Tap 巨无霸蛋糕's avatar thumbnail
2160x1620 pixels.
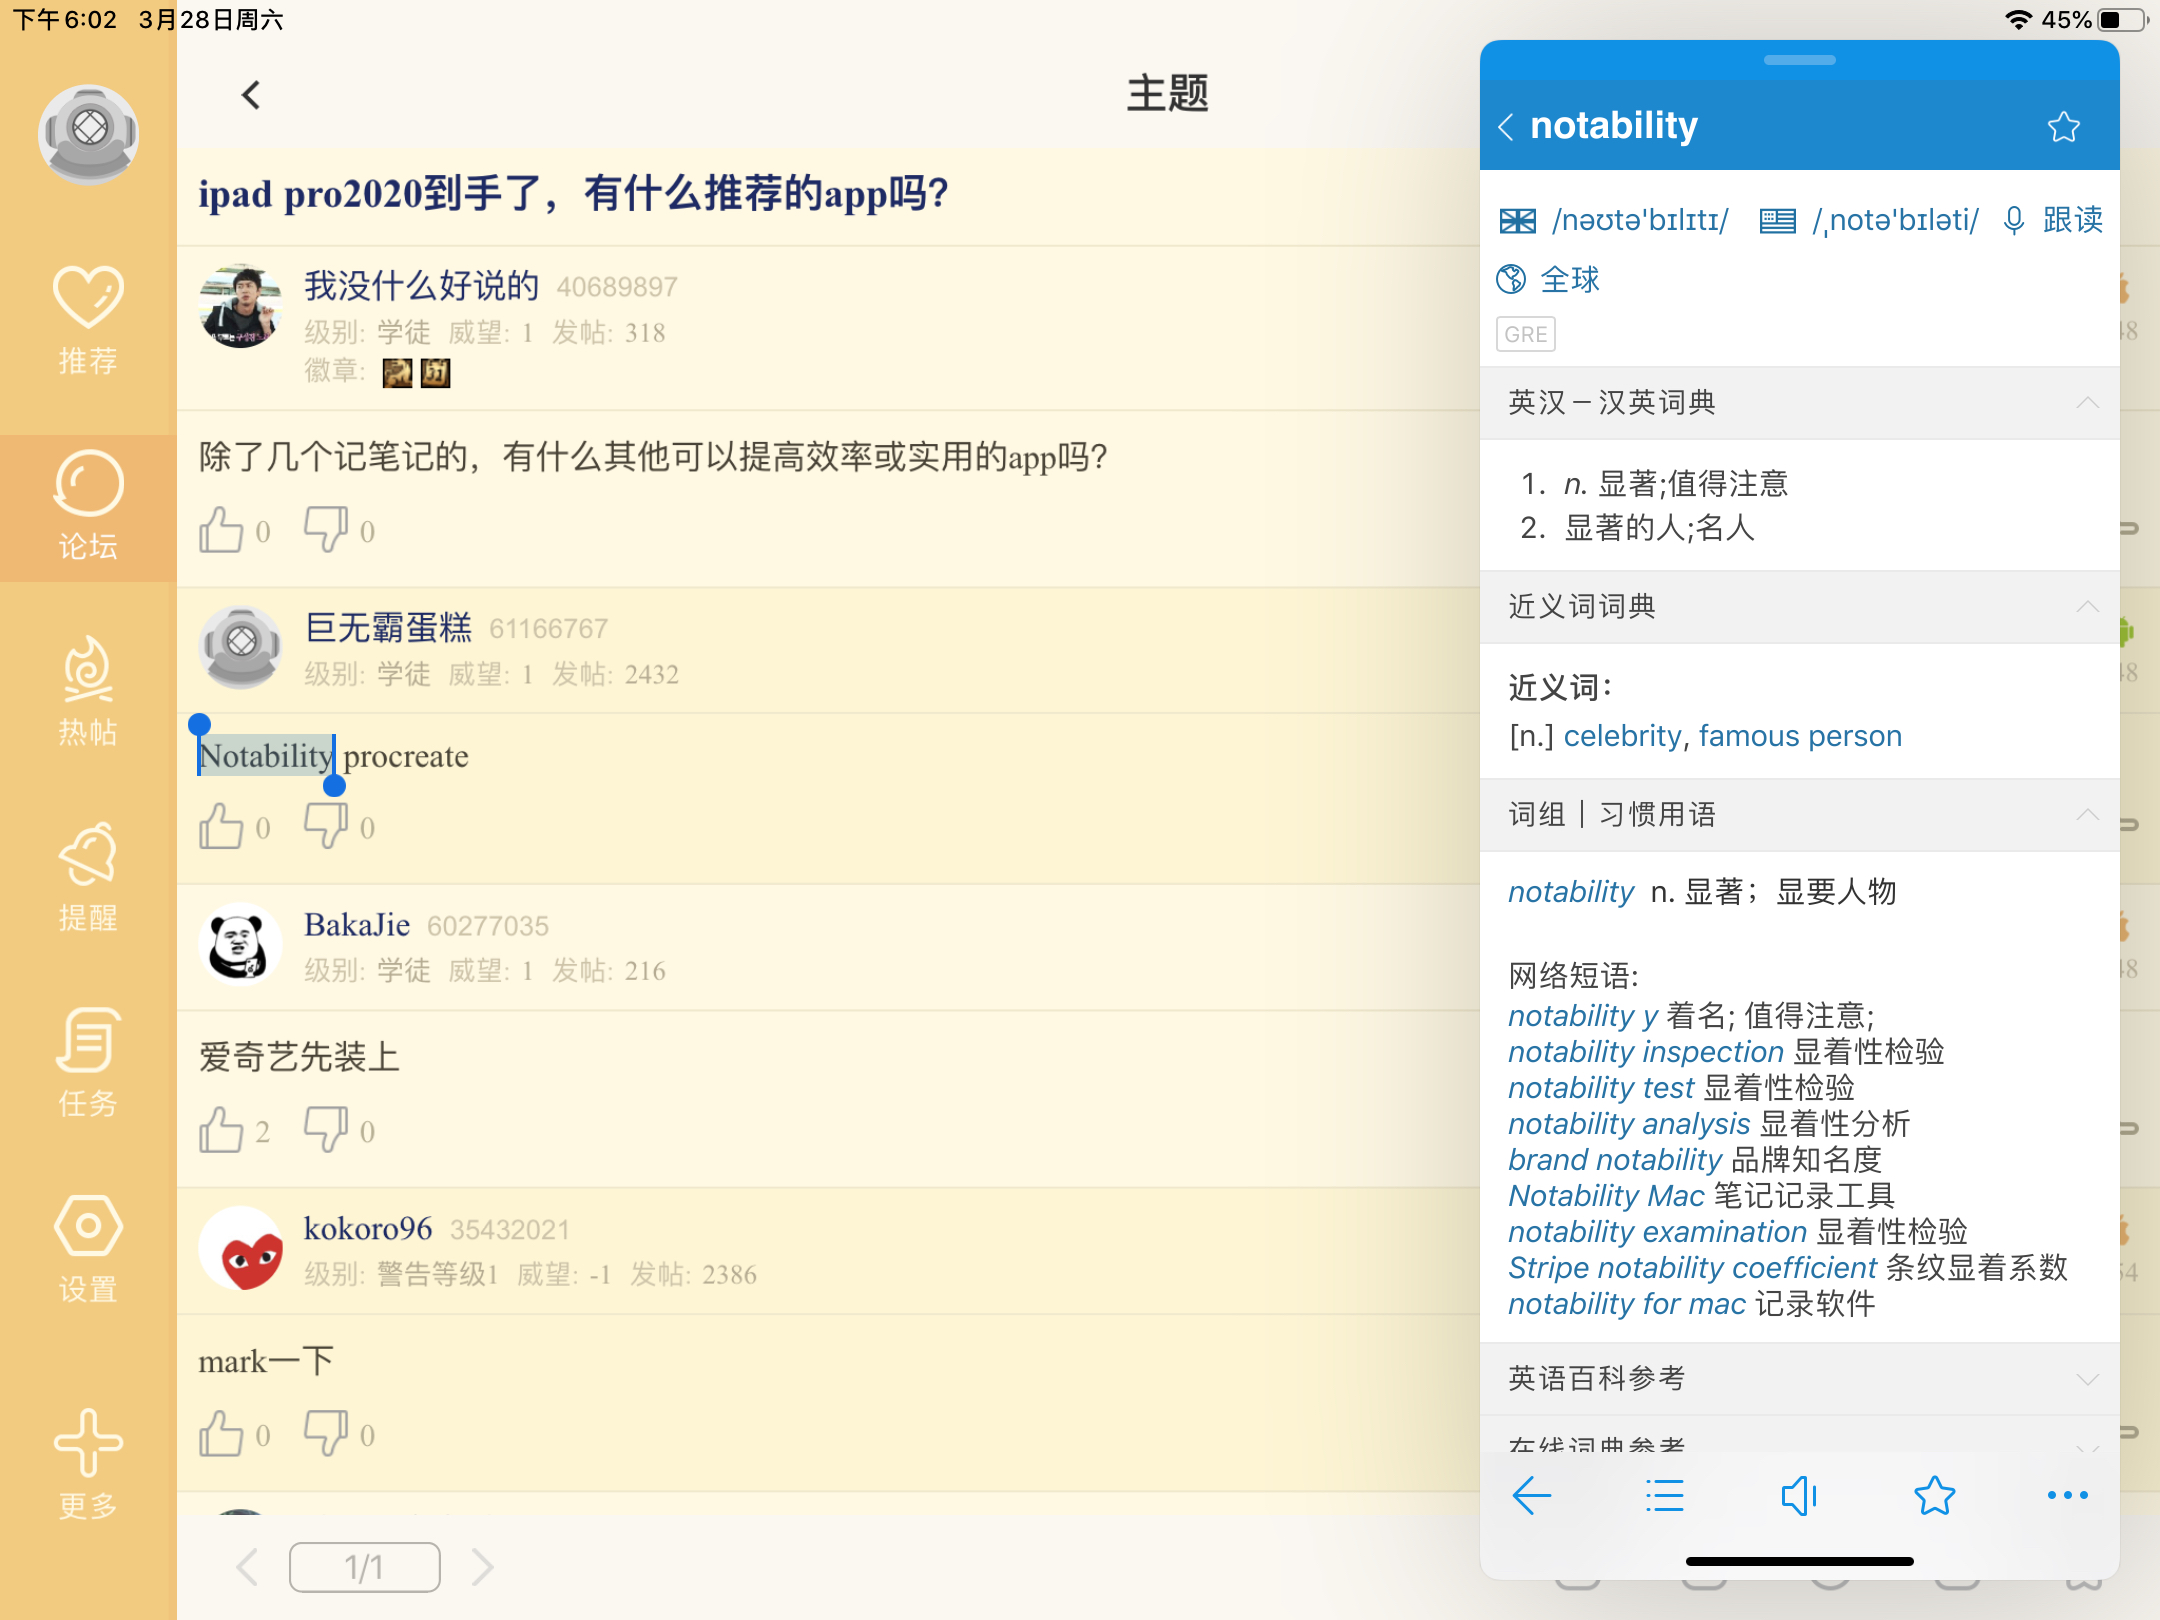pos(240,645)
